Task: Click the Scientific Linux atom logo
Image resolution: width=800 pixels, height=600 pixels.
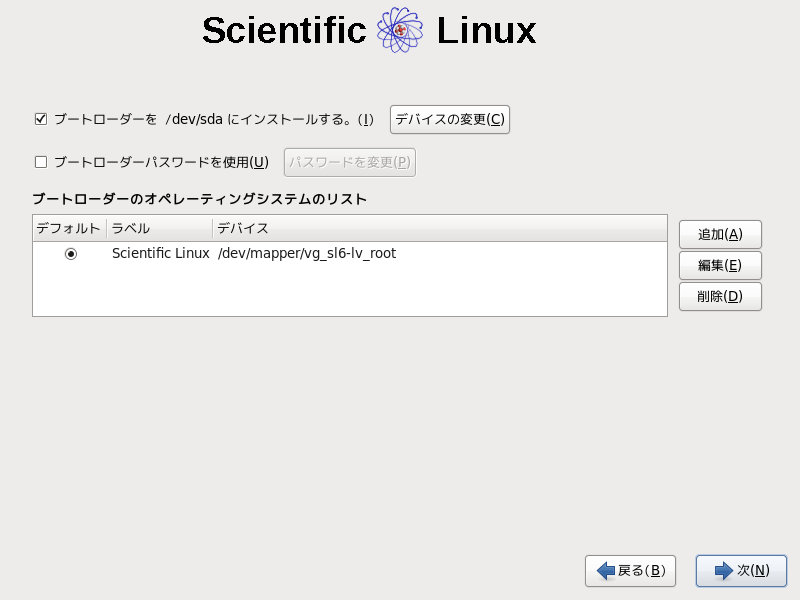Action: (x=400, y=31)
